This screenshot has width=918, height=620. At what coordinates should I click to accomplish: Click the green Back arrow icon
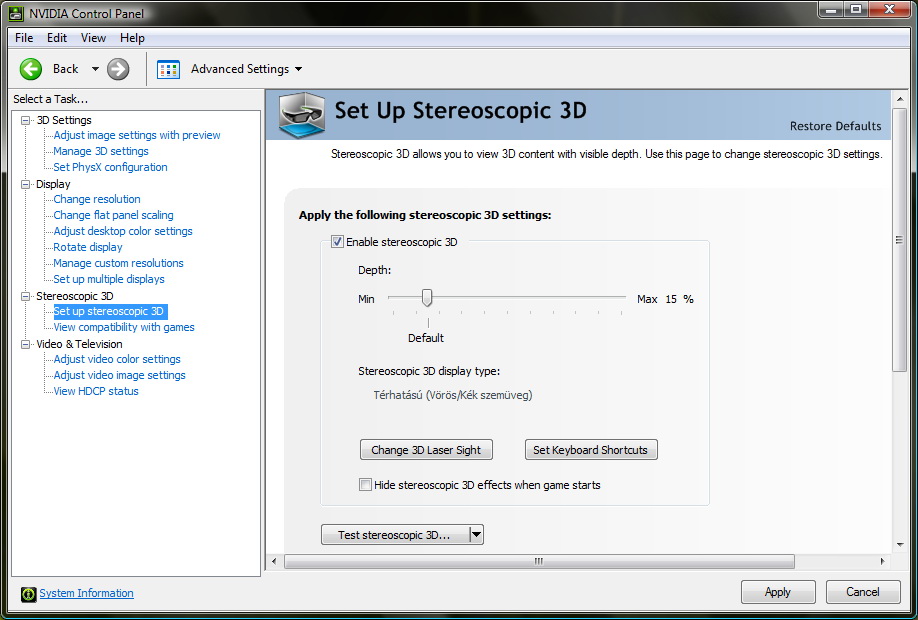(31, 69)
